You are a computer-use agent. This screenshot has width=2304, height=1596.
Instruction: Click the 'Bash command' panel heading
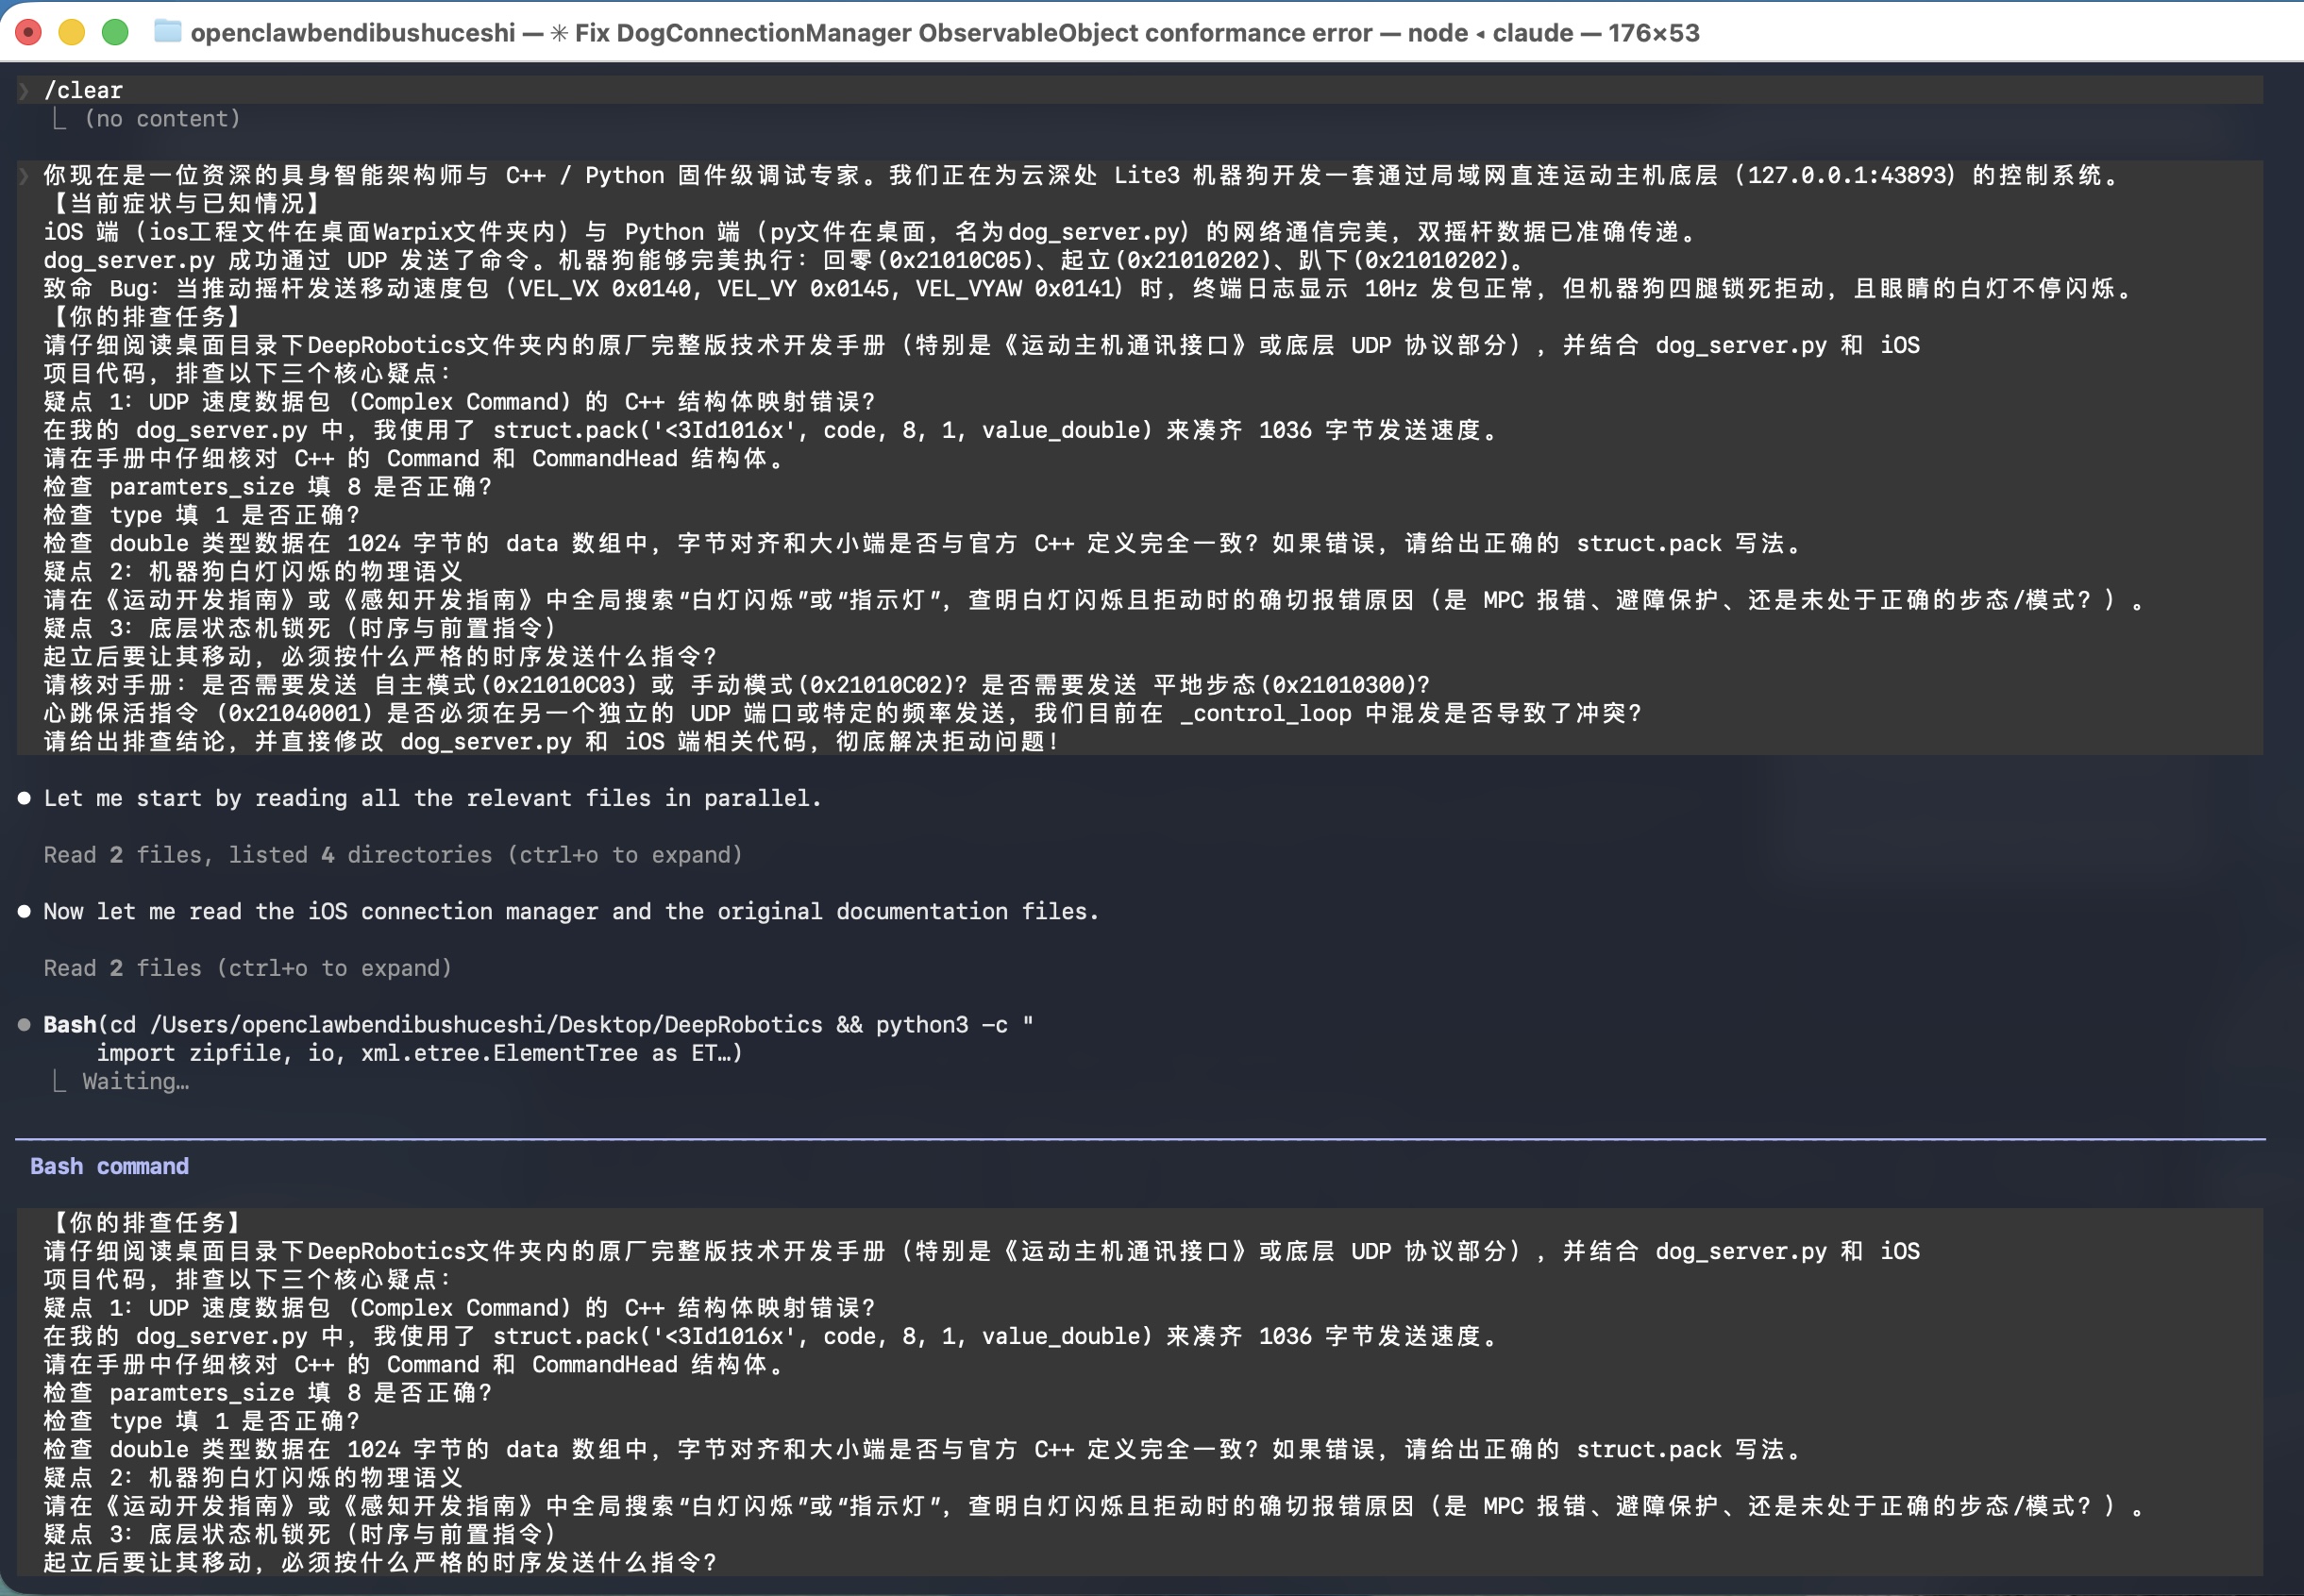point(109,1166)
